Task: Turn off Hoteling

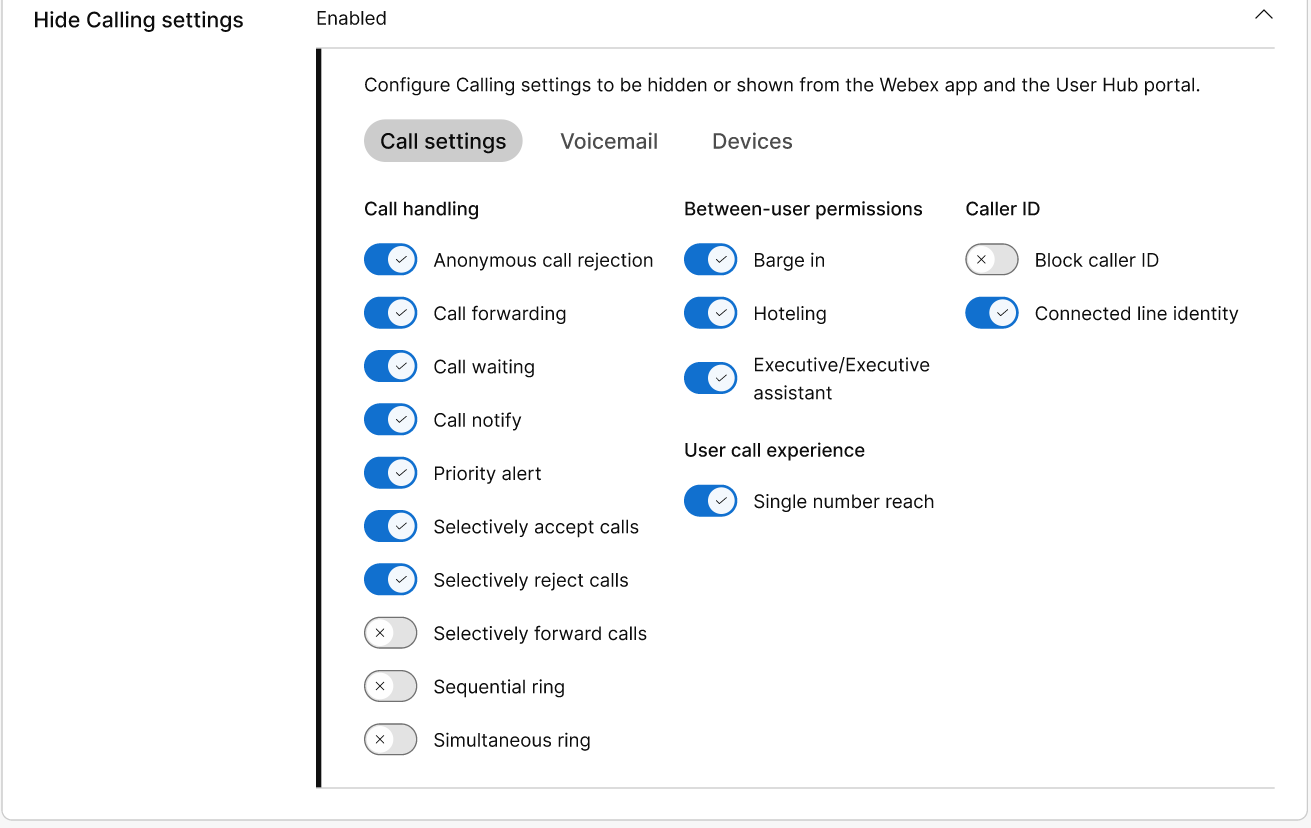Action: click(x=711, y=312)
